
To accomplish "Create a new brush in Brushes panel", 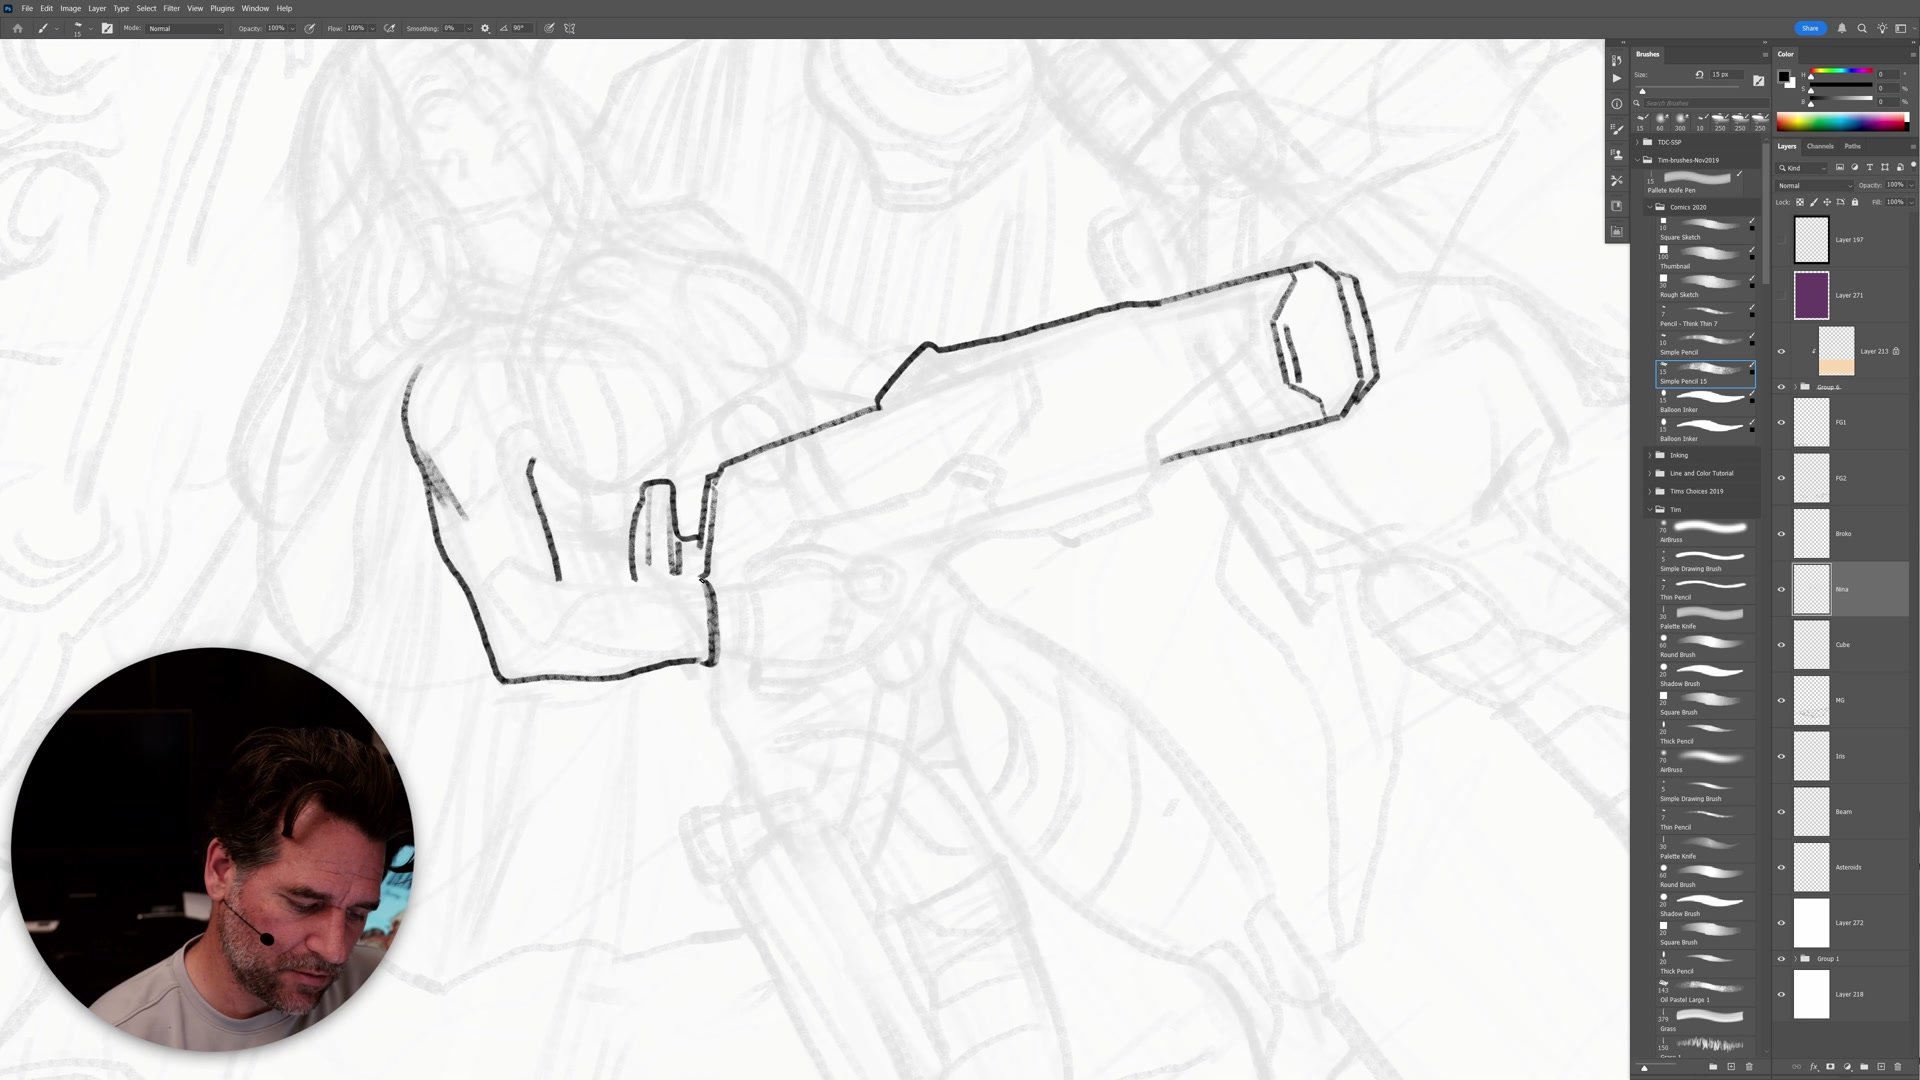I will tap(1731, 1067).
